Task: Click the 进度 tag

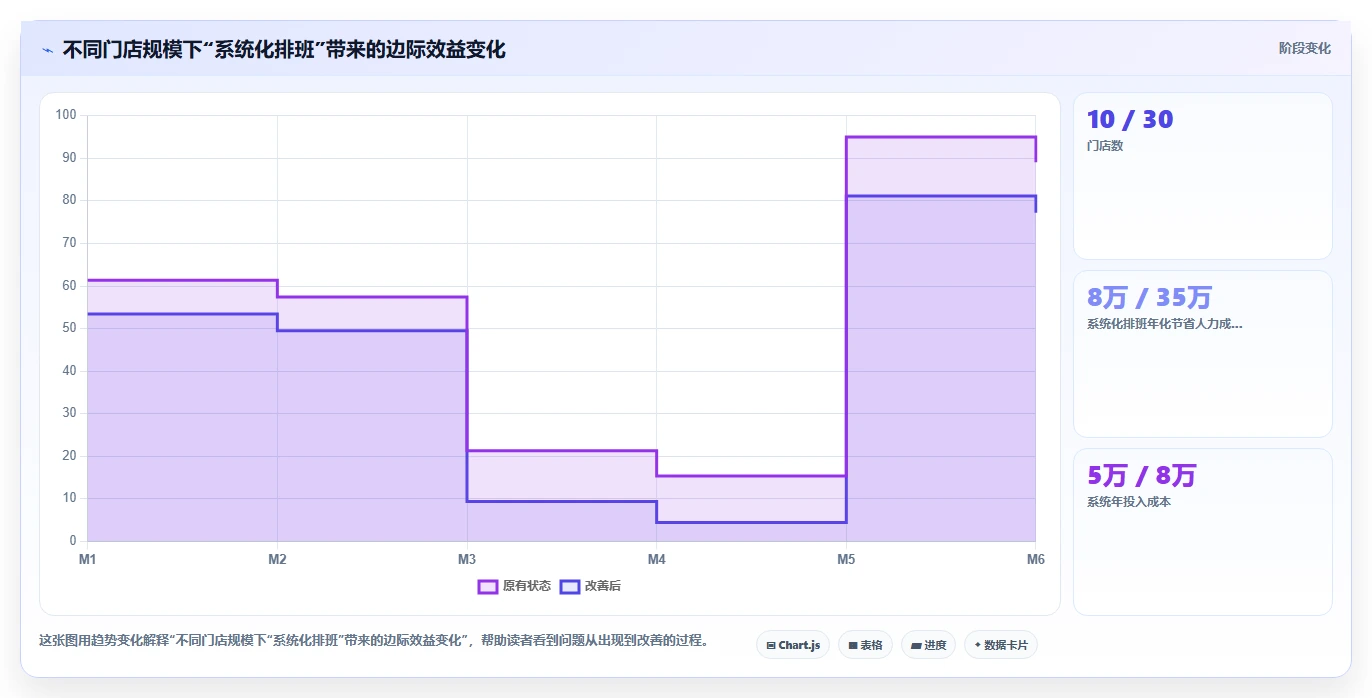Action: [928, 645]
